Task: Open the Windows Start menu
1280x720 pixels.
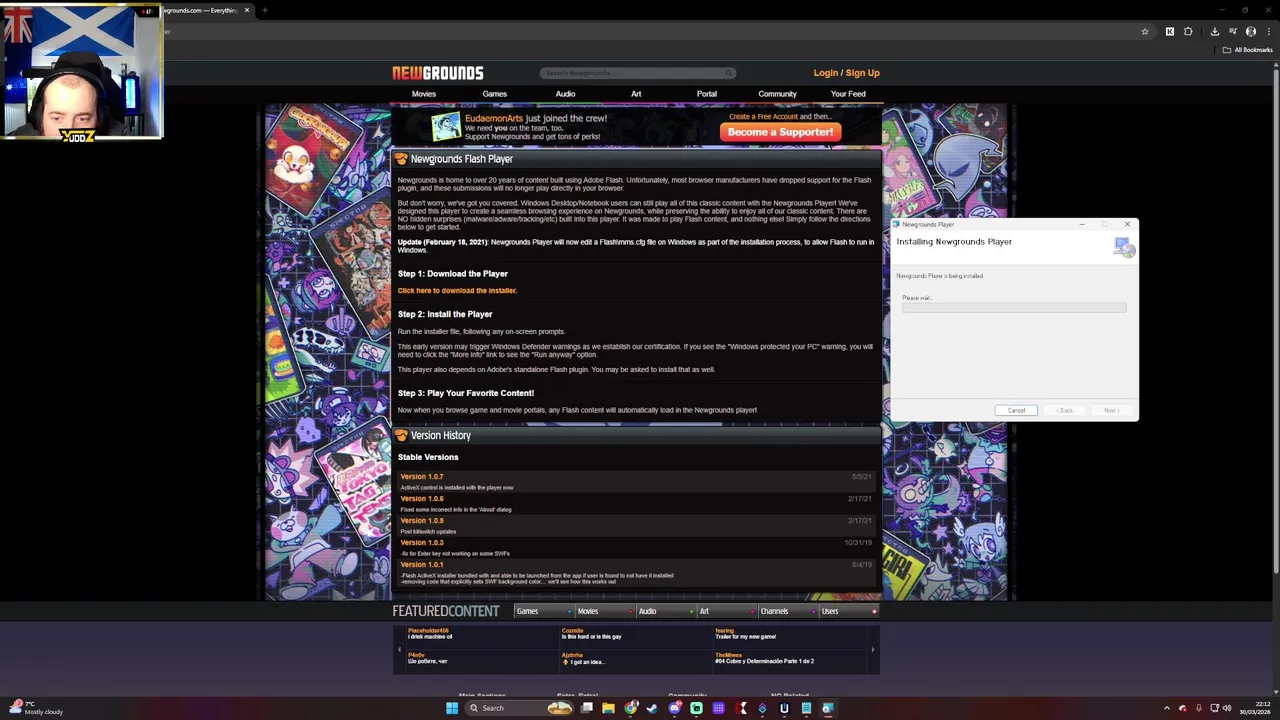Action: pyautogui.click(x=452, y=708)
